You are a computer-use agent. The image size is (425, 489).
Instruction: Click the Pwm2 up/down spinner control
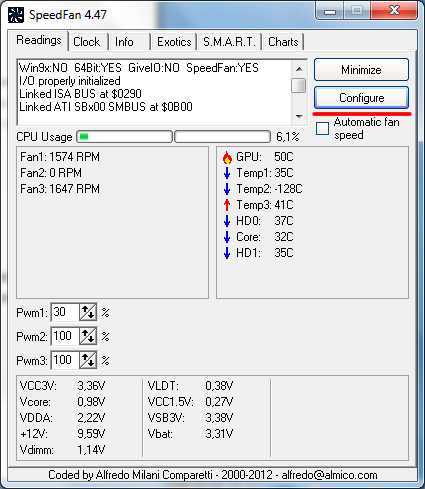[88, 336]
